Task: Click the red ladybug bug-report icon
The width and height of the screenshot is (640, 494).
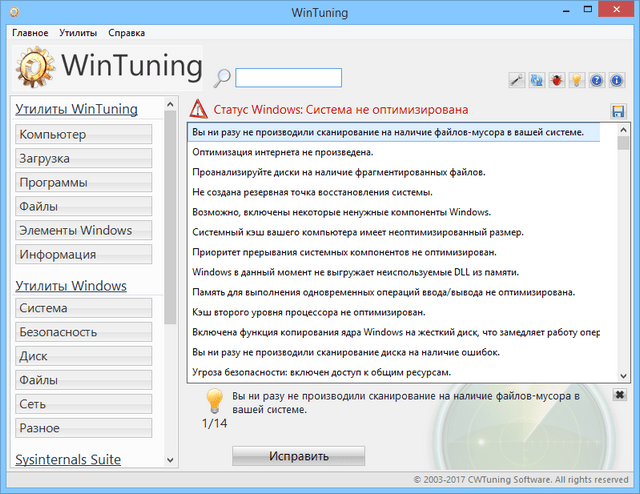Action: pyautogui.click(x=556, y=81)
